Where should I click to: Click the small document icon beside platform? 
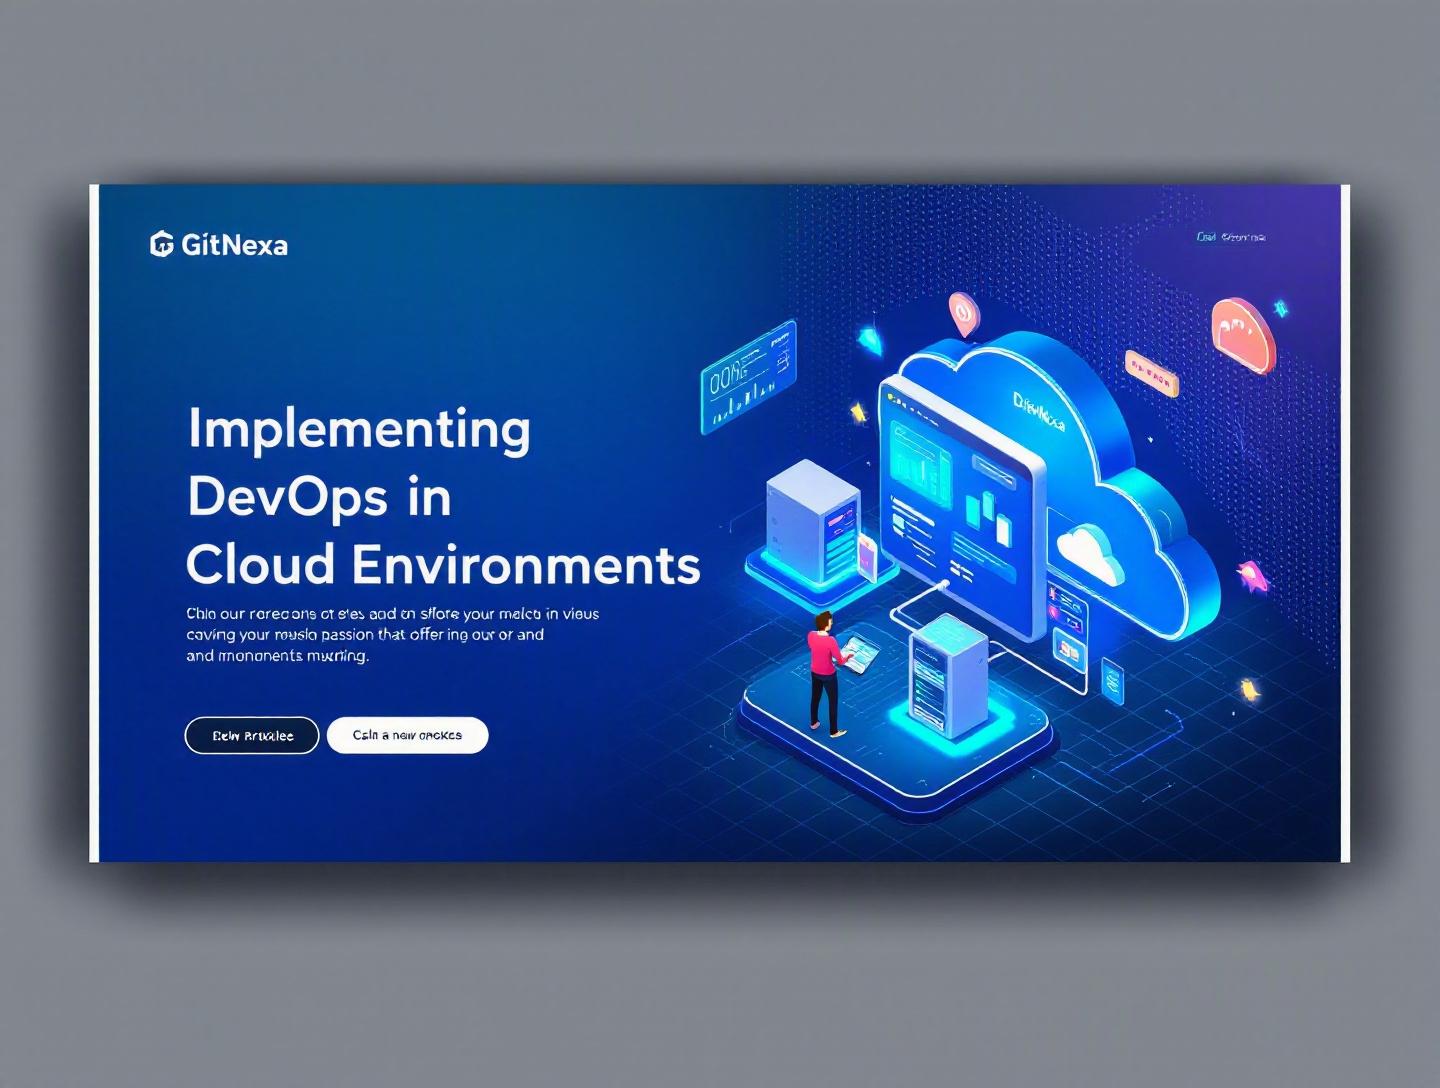[x=1112, y=681]
